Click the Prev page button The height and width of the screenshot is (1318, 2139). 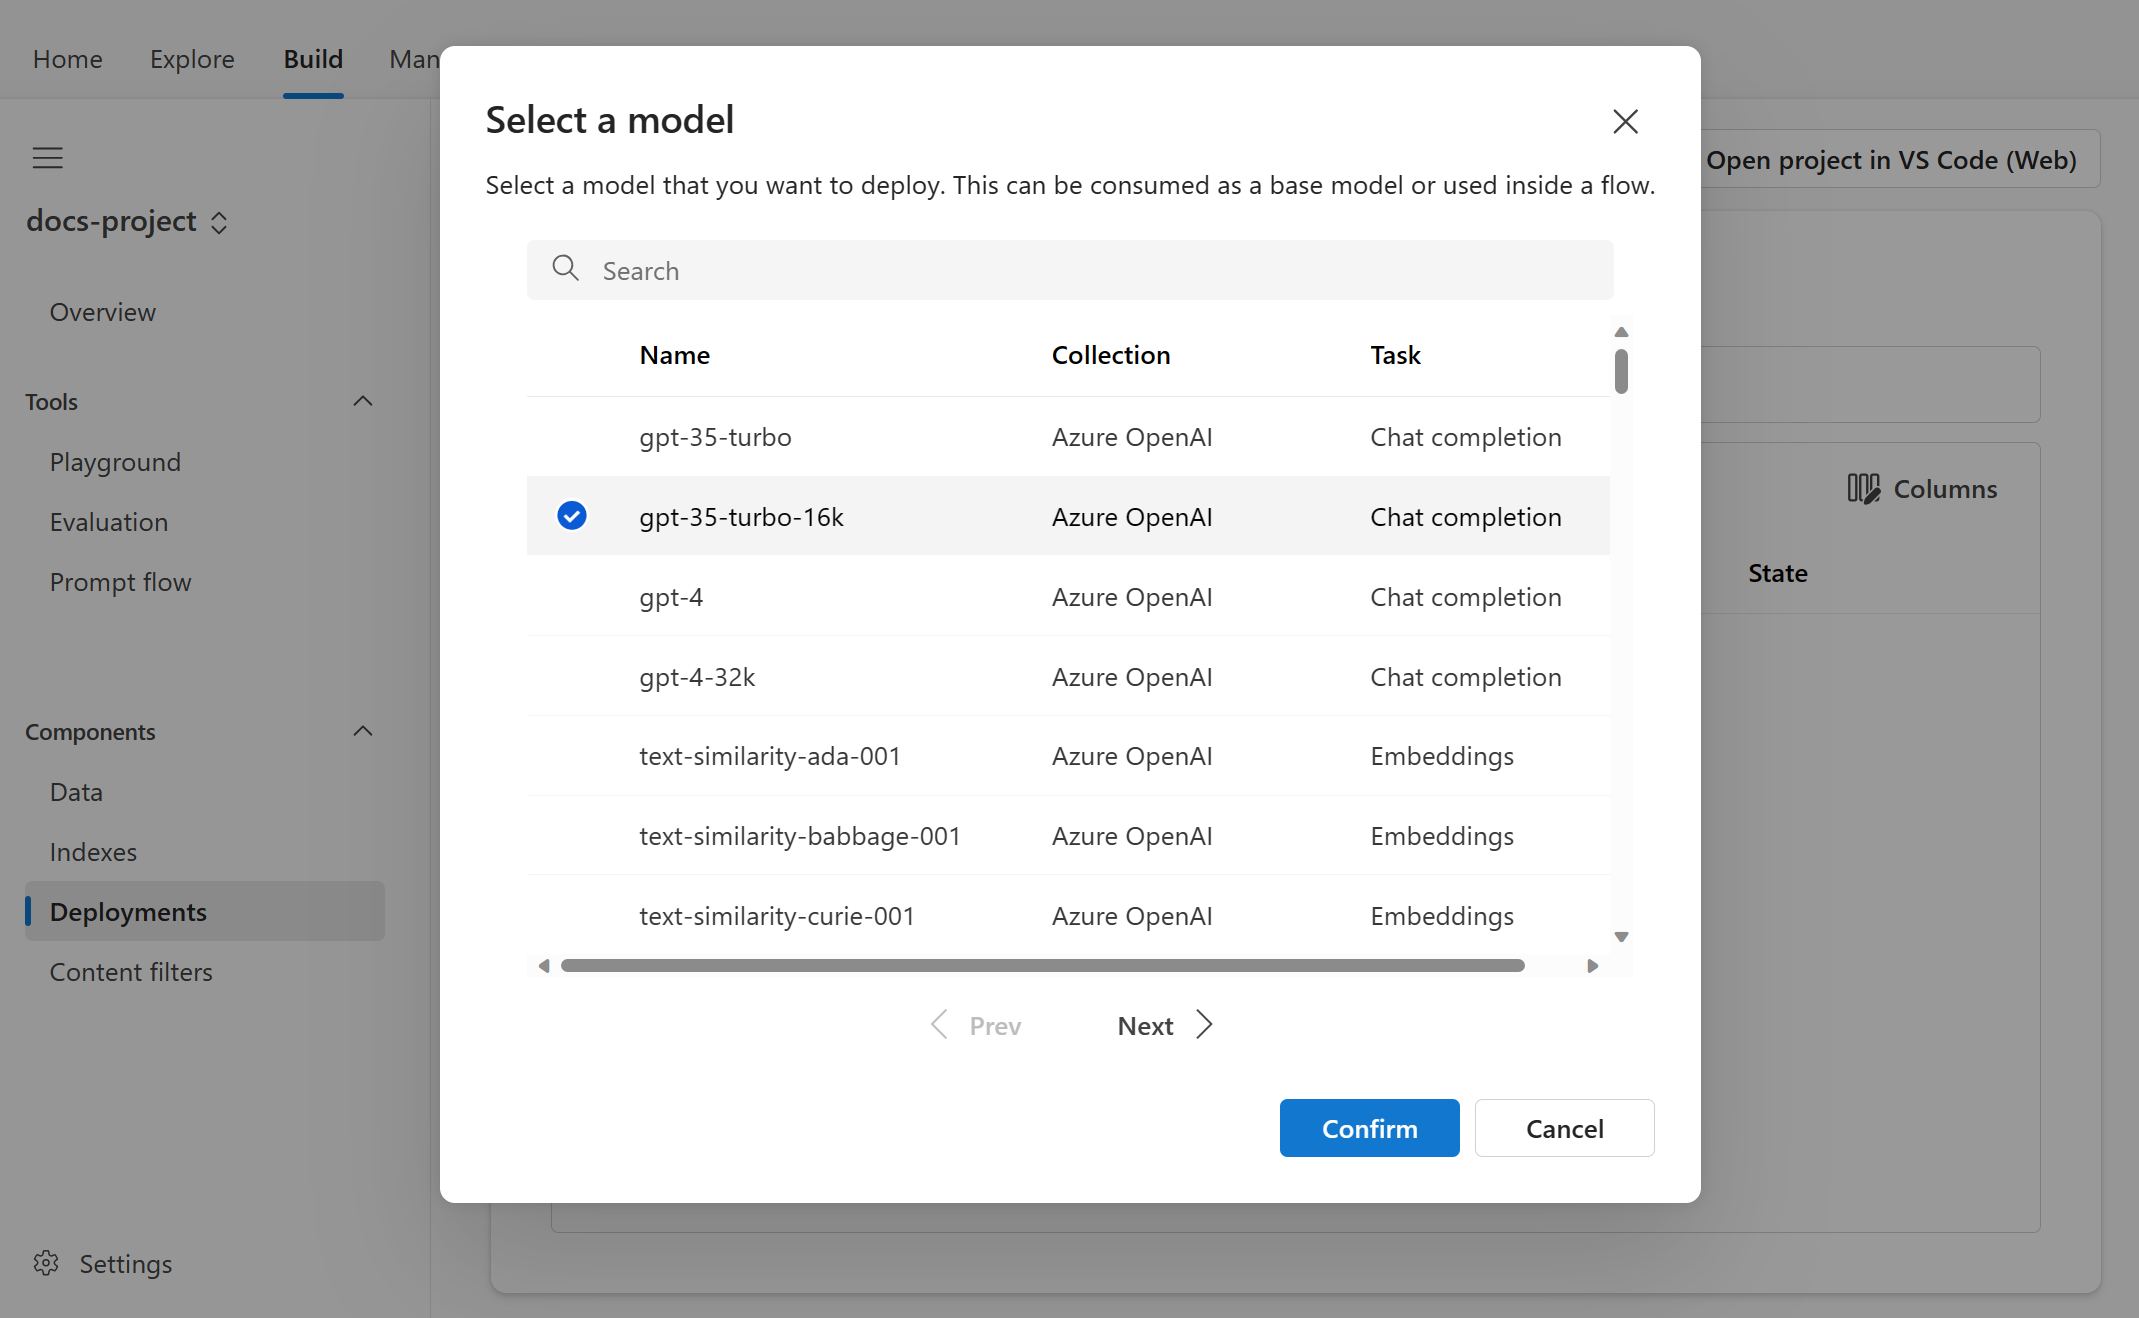975,1026
